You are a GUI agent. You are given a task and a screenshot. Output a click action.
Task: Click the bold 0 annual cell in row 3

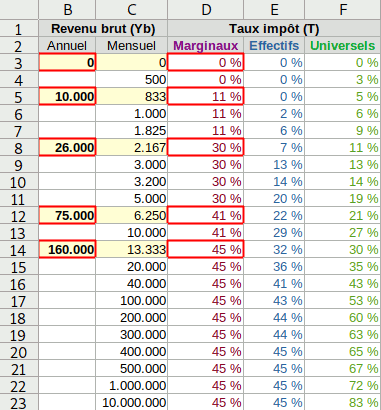click(x=67, y=63)
